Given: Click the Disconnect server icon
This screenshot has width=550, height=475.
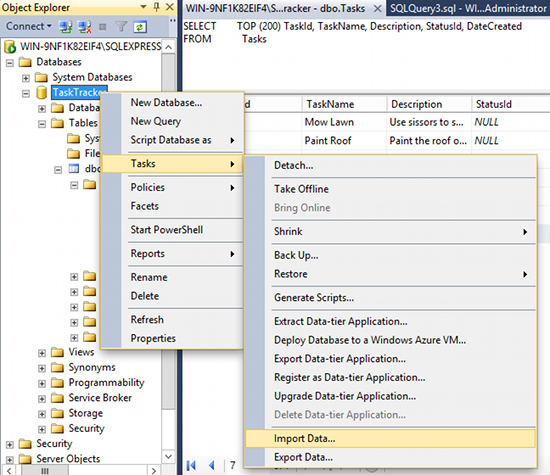Looking at the screenshot, I should pos(84,27).
